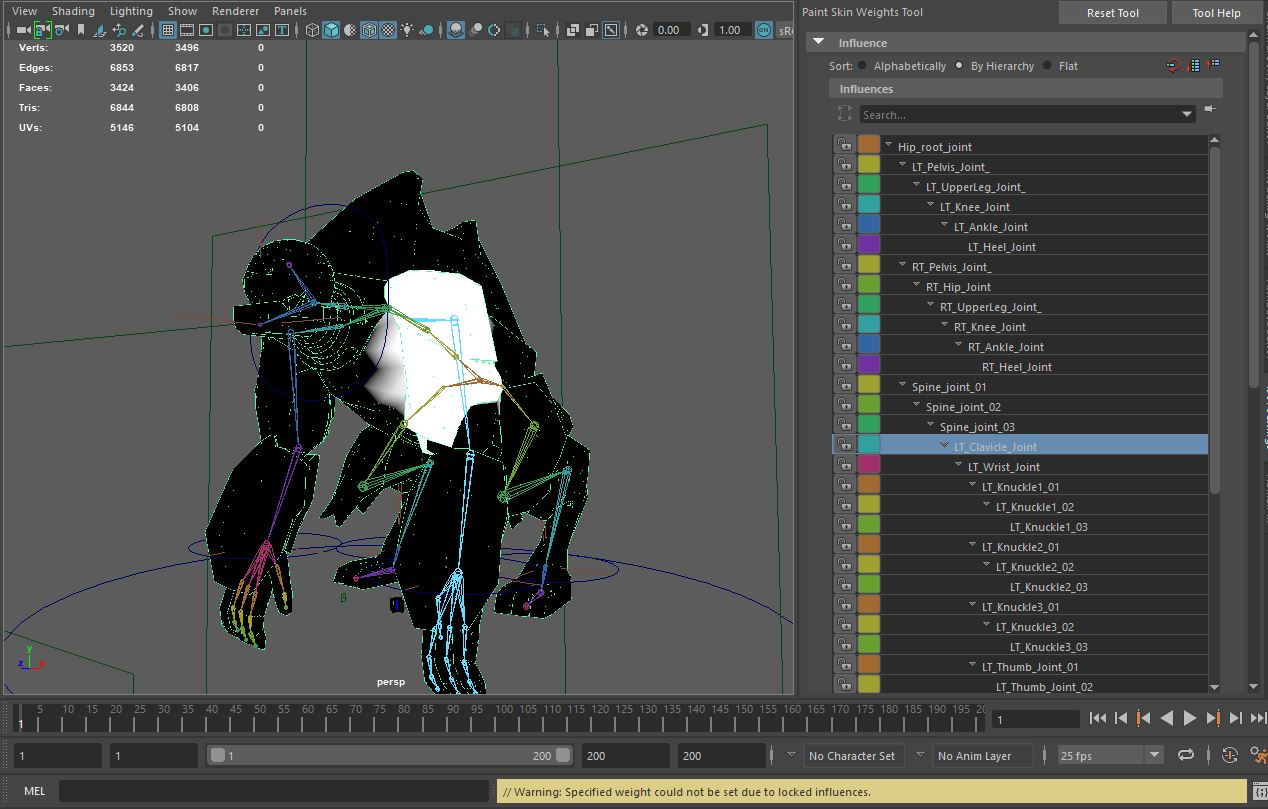Image resolution: width=1268 pixels, height=809 pixels.
Task: Open the Lighting menu
Action: (130, 11)
